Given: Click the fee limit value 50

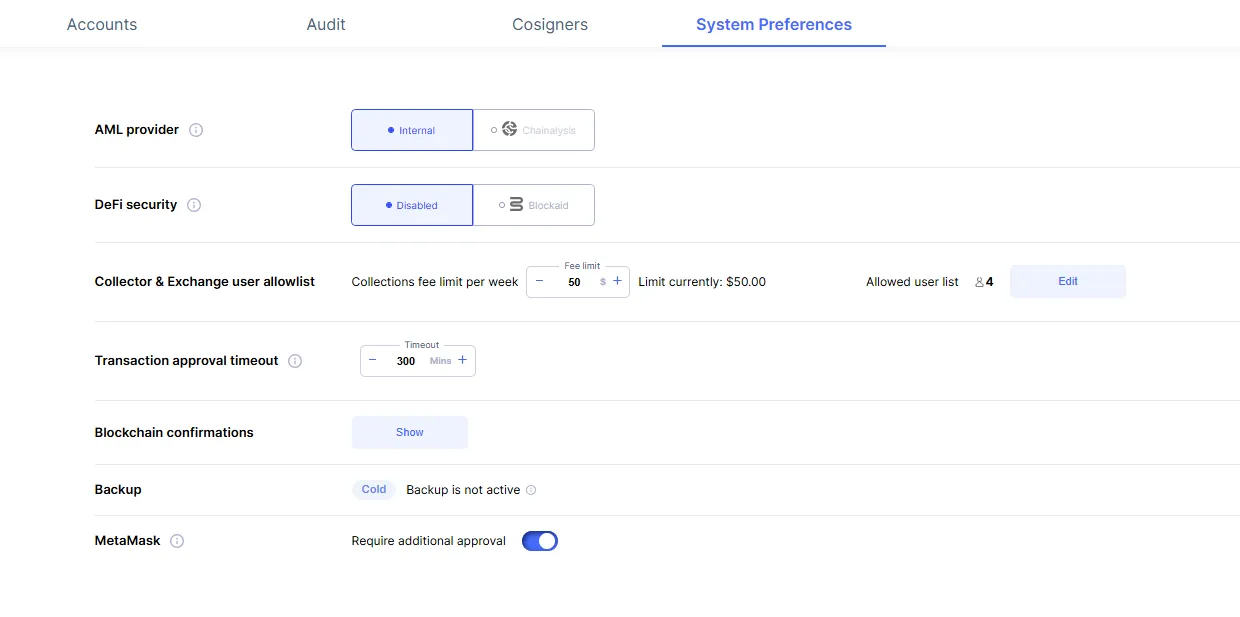Looking at the screenshot, I should click(x=574, y=282).
